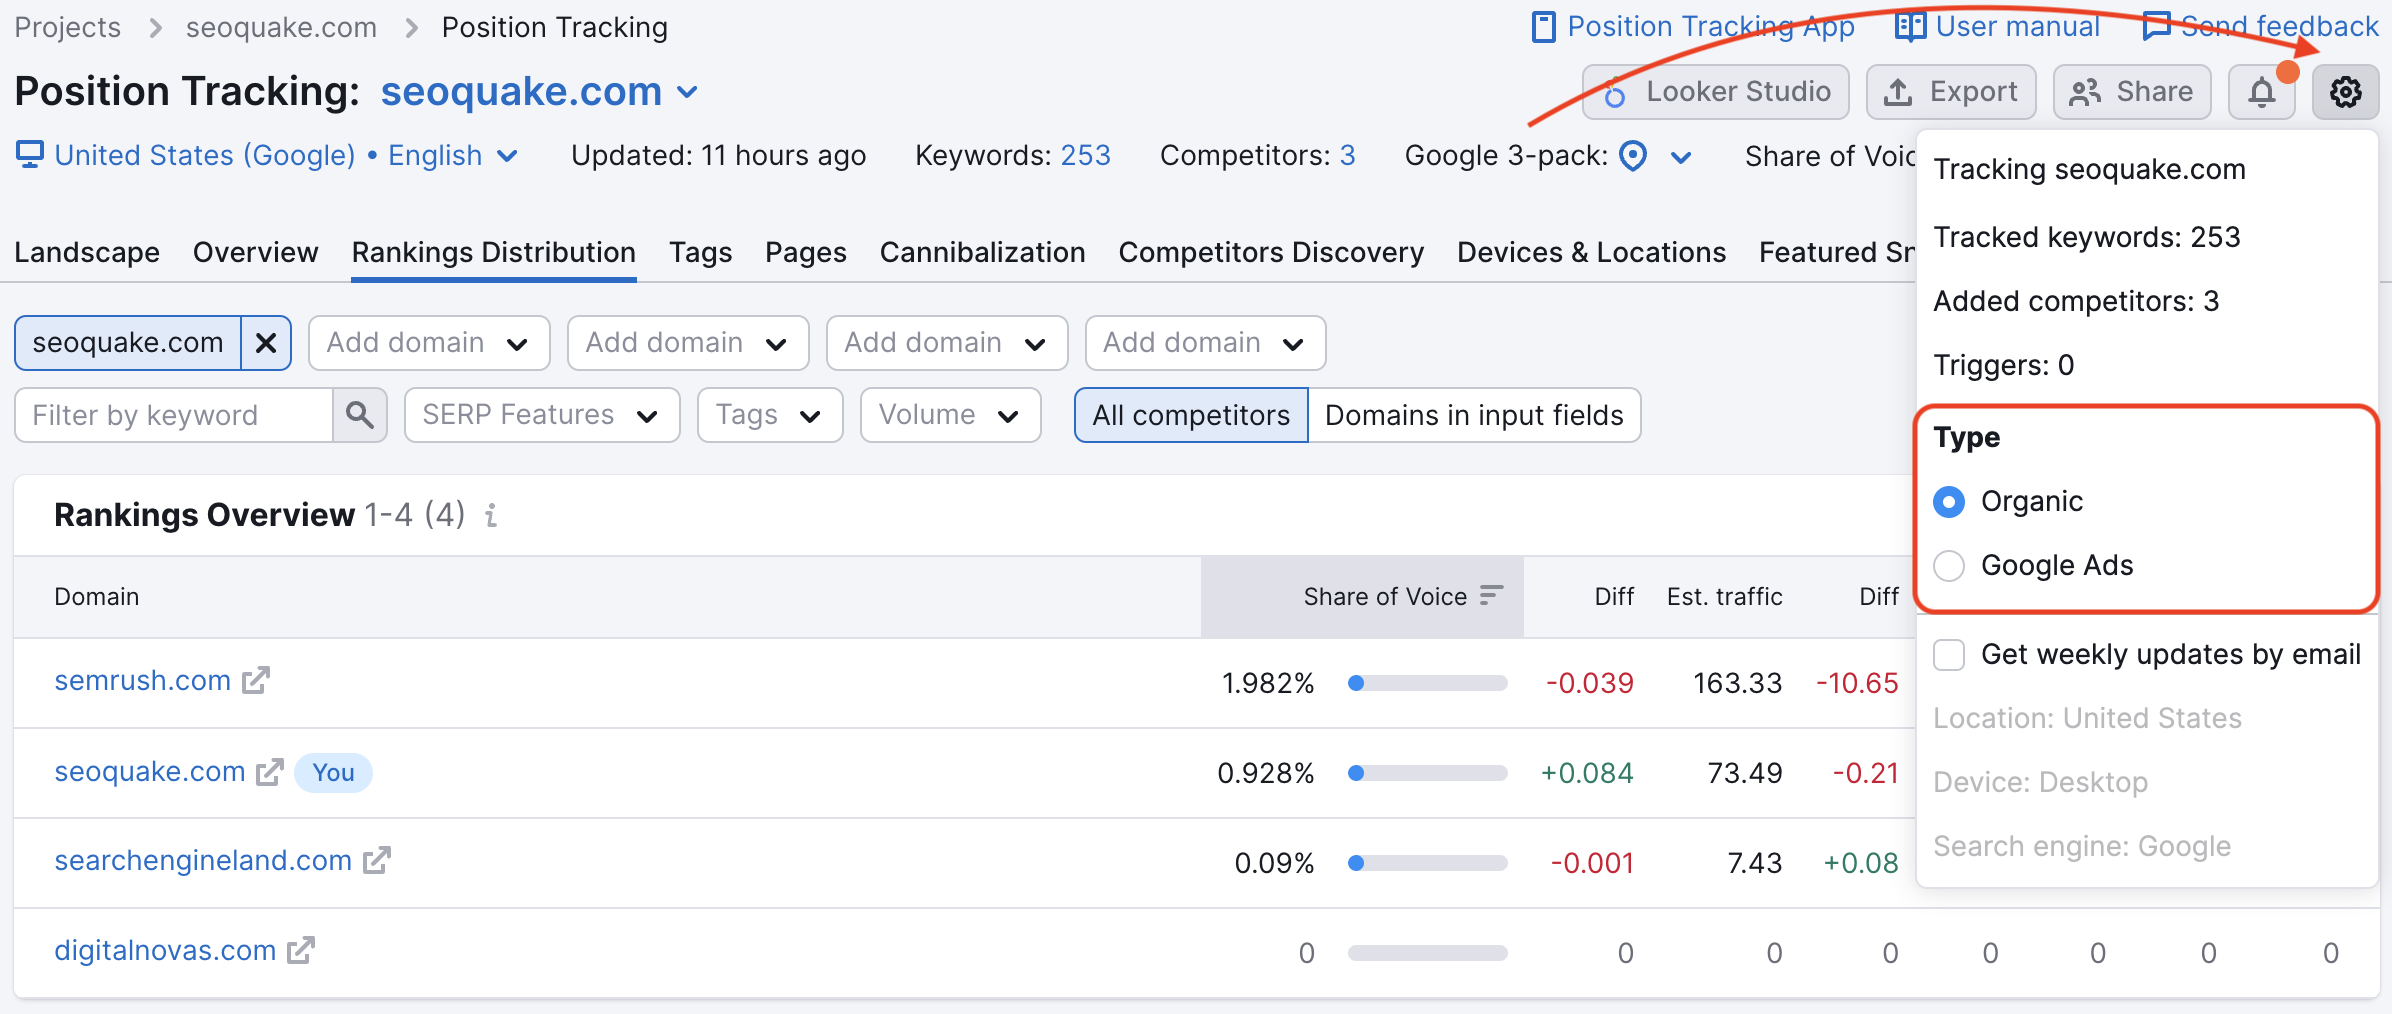Switch to the Tags tab
This screenshot has height=1014, width=2392.
700,252
